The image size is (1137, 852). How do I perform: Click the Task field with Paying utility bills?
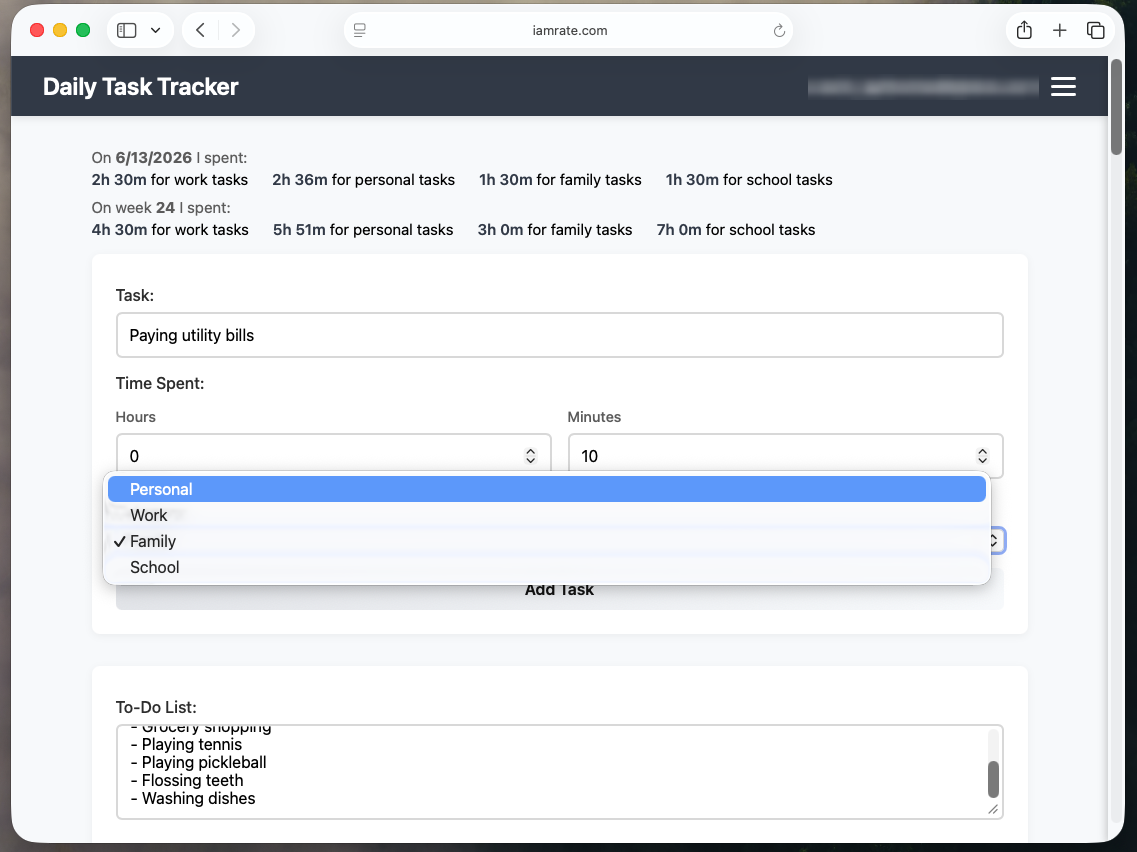pyautogui.click(x=559, y=335)
